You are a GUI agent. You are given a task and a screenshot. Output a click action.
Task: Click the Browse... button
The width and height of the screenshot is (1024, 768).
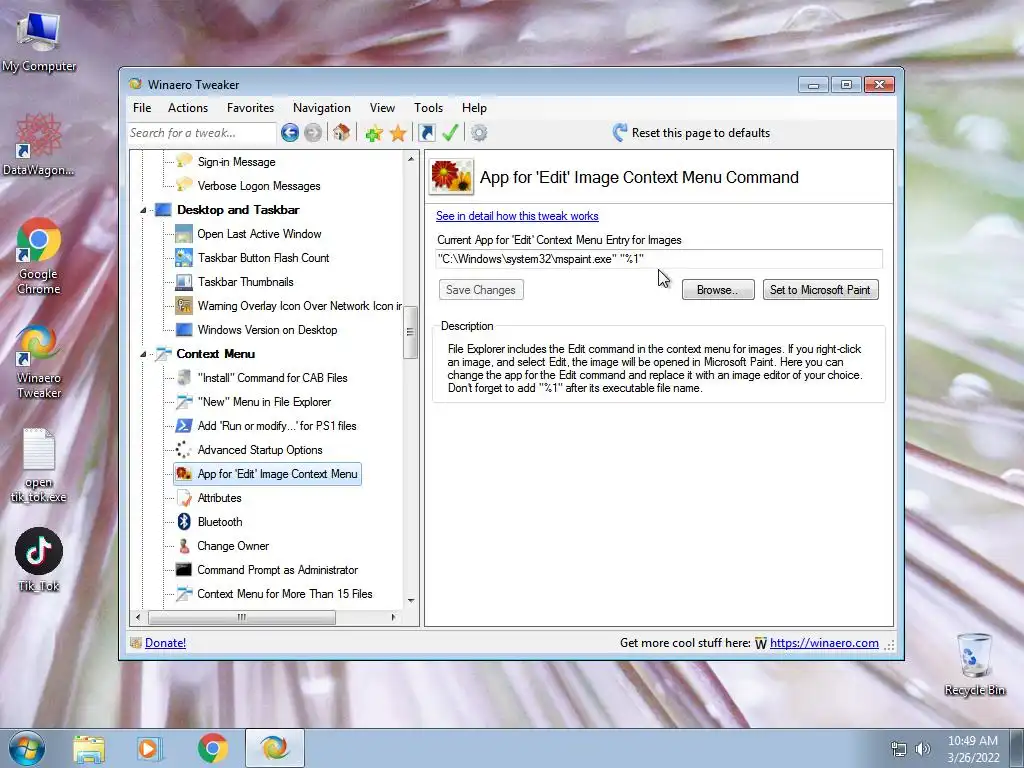pyautogui.click(x=718, y=290)
